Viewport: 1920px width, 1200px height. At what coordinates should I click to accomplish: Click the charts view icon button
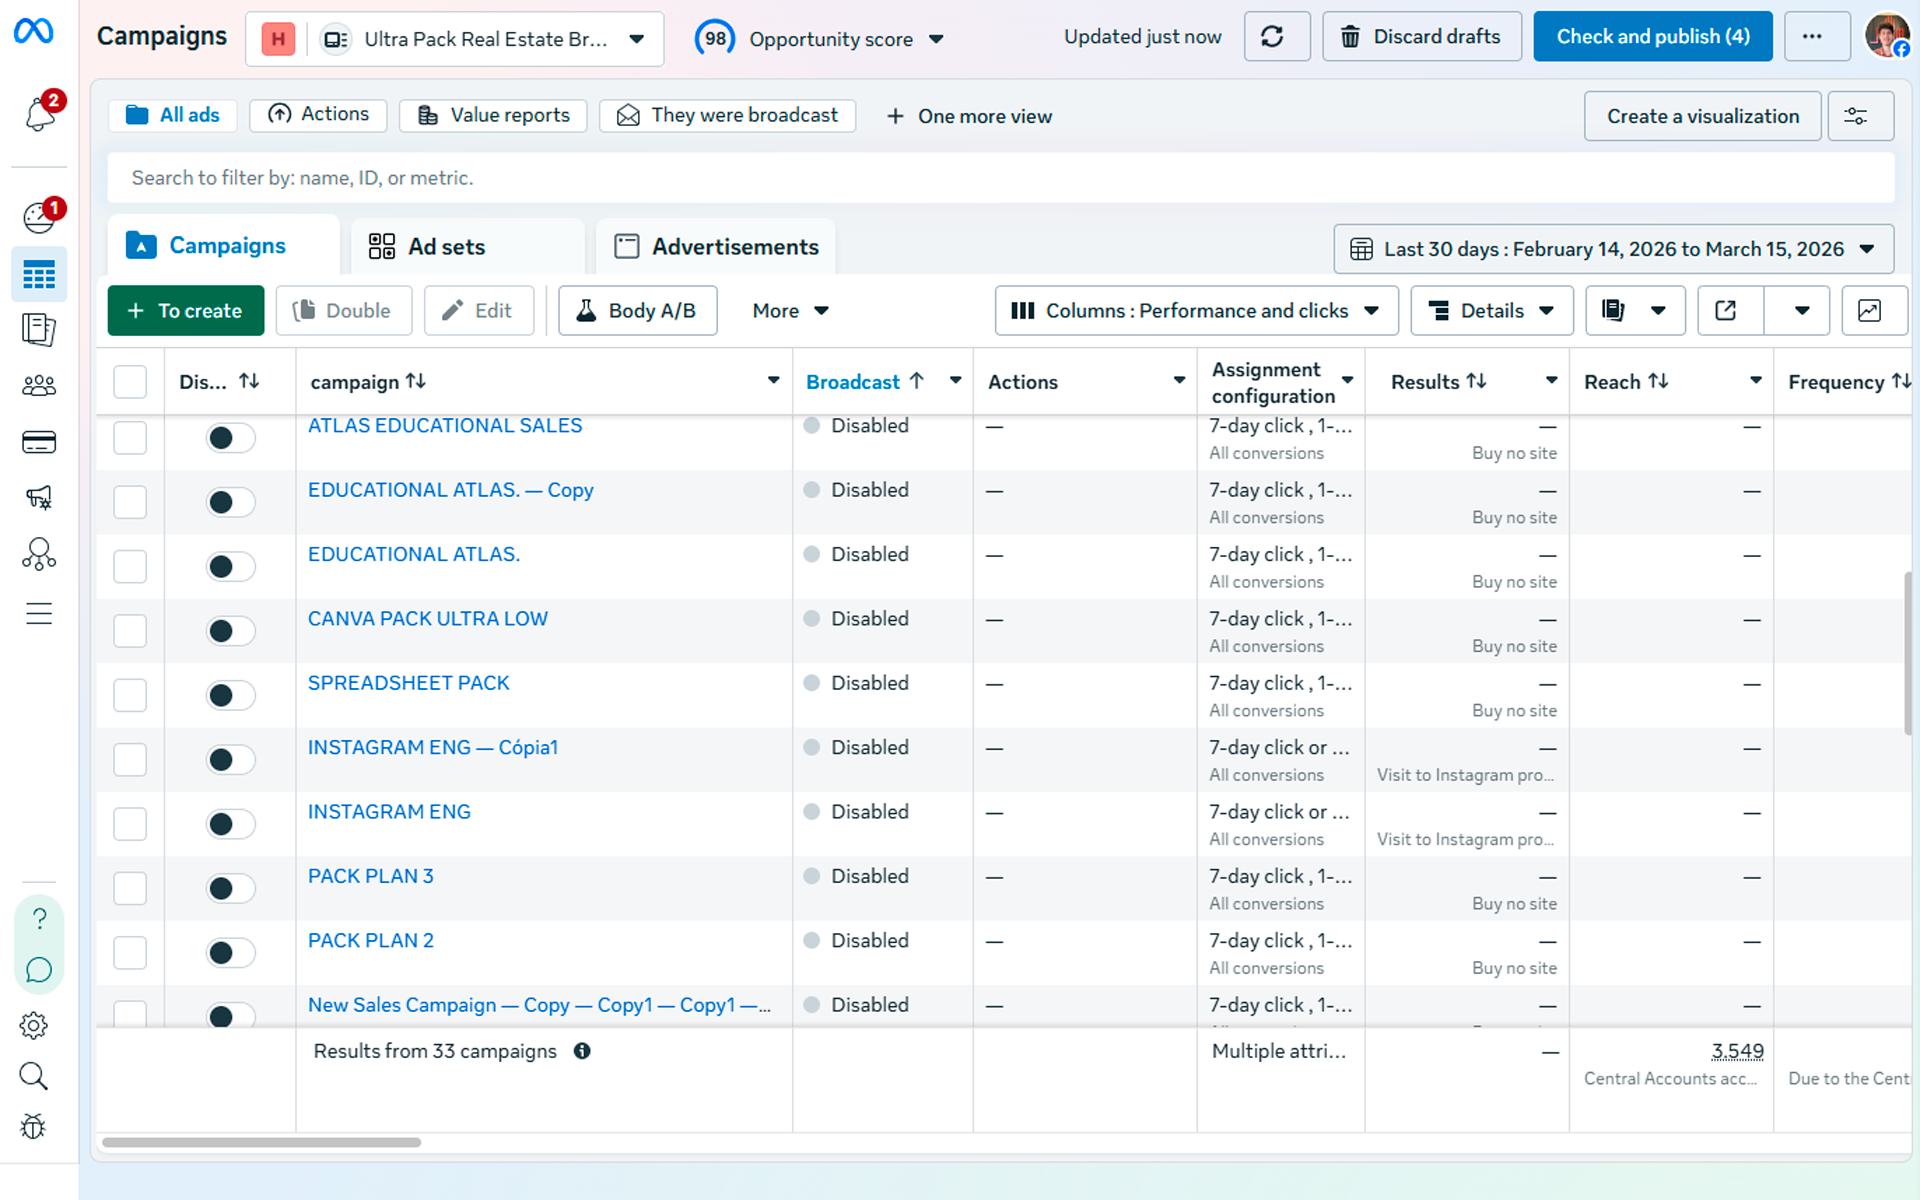tap(1868, 311)
